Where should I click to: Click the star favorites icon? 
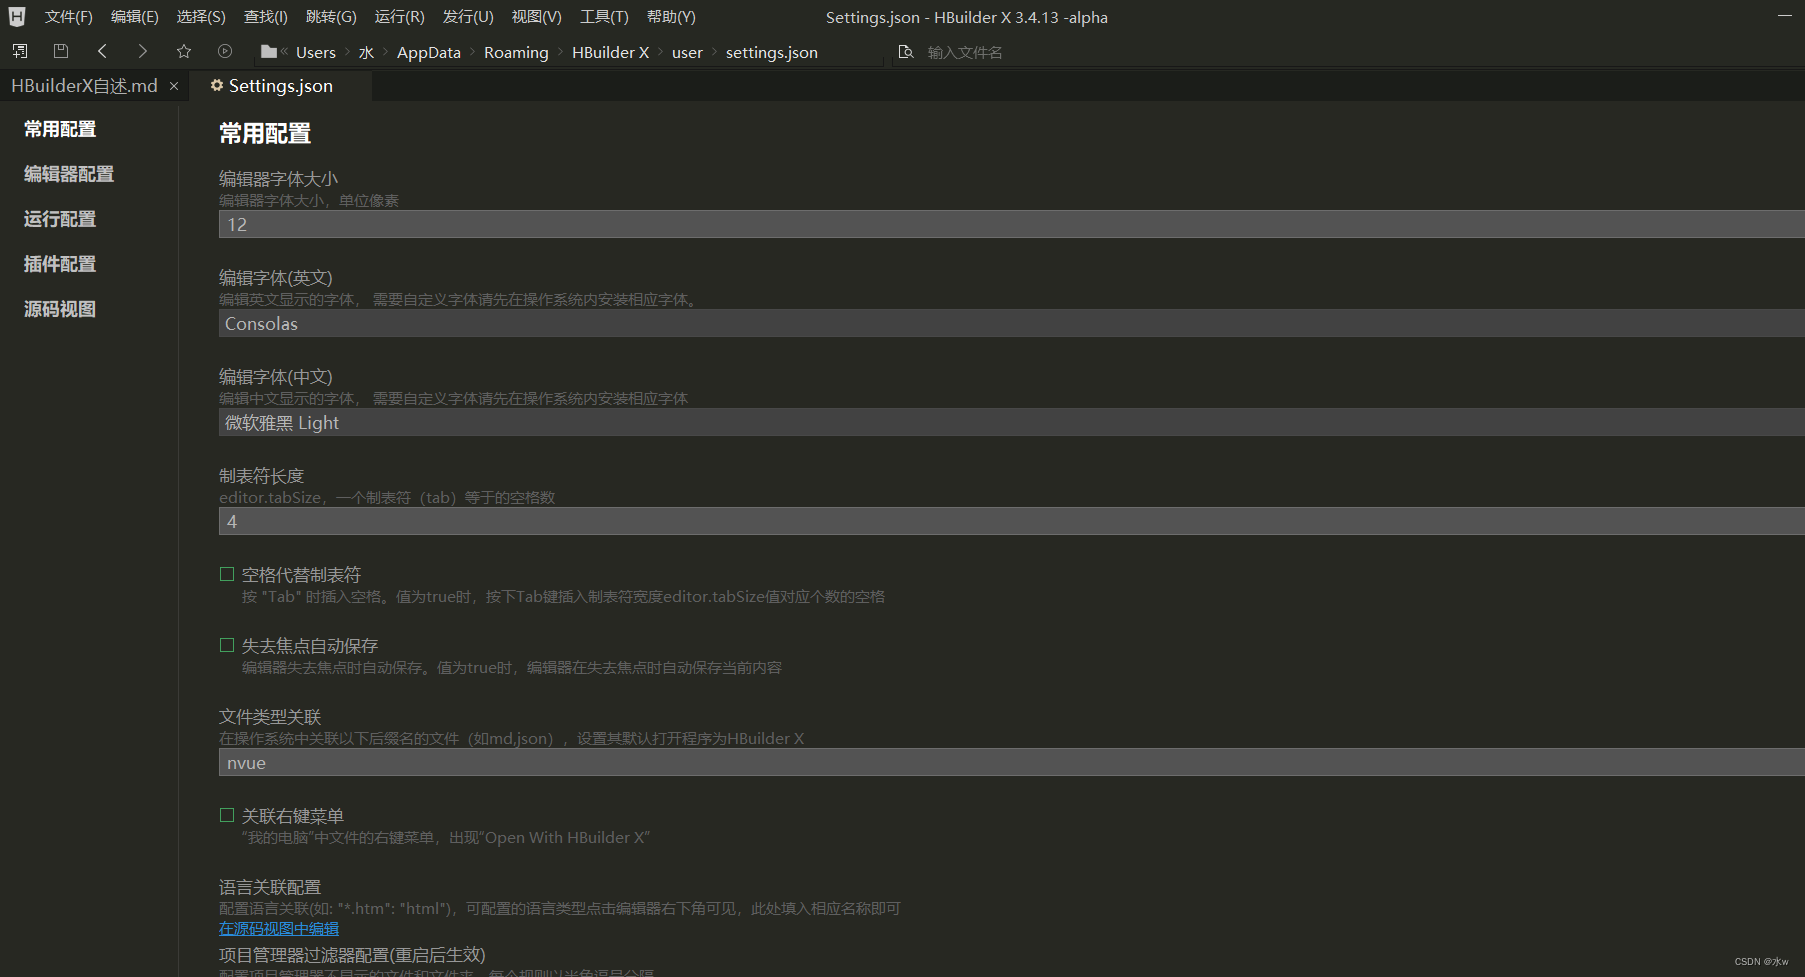184,50
